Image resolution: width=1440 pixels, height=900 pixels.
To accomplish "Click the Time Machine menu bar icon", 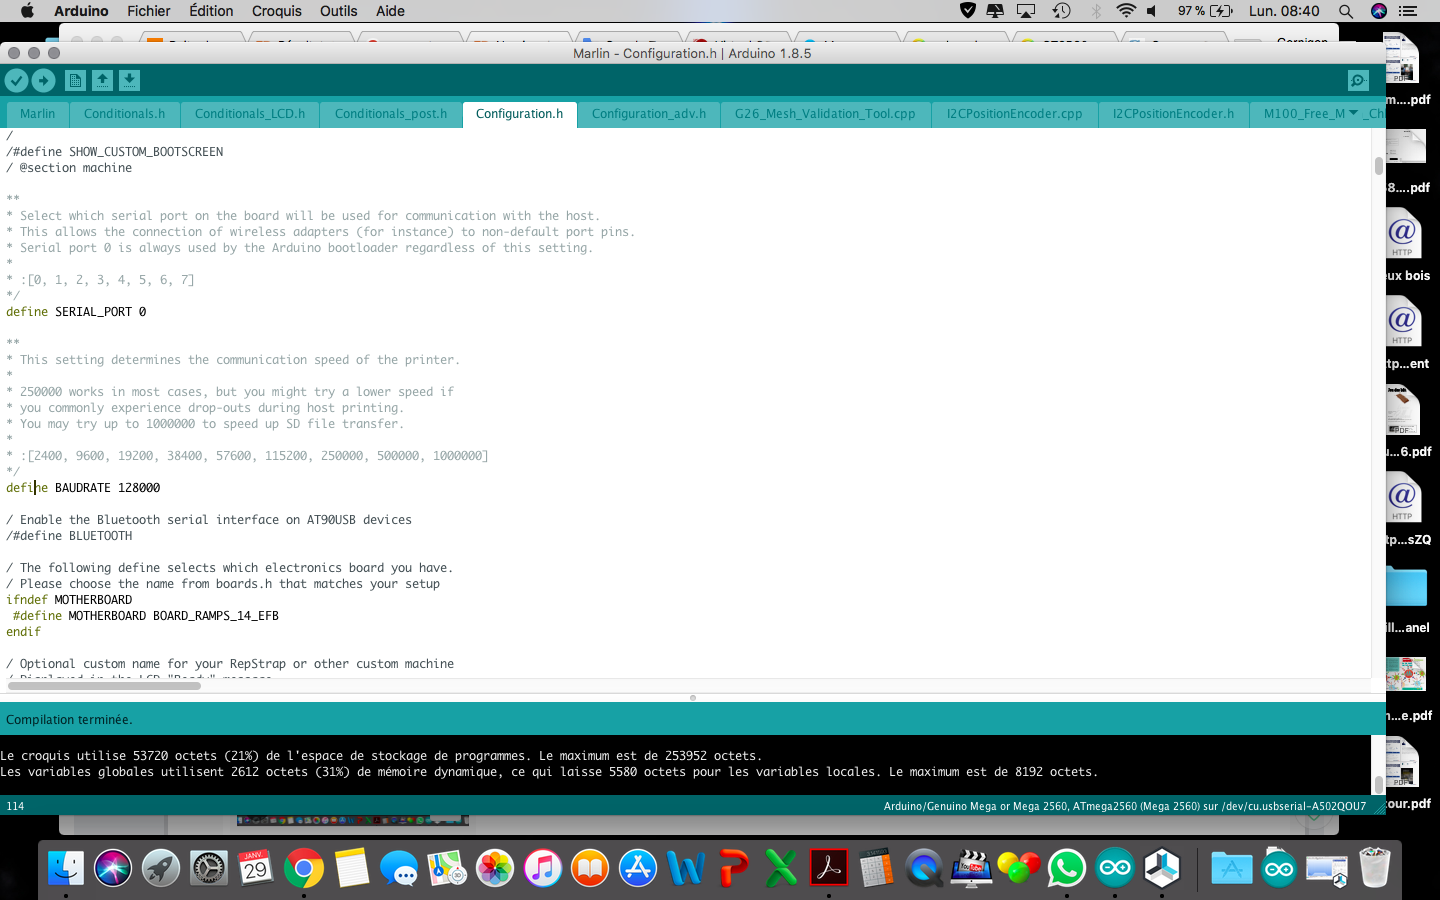I will coord(1061,11).
